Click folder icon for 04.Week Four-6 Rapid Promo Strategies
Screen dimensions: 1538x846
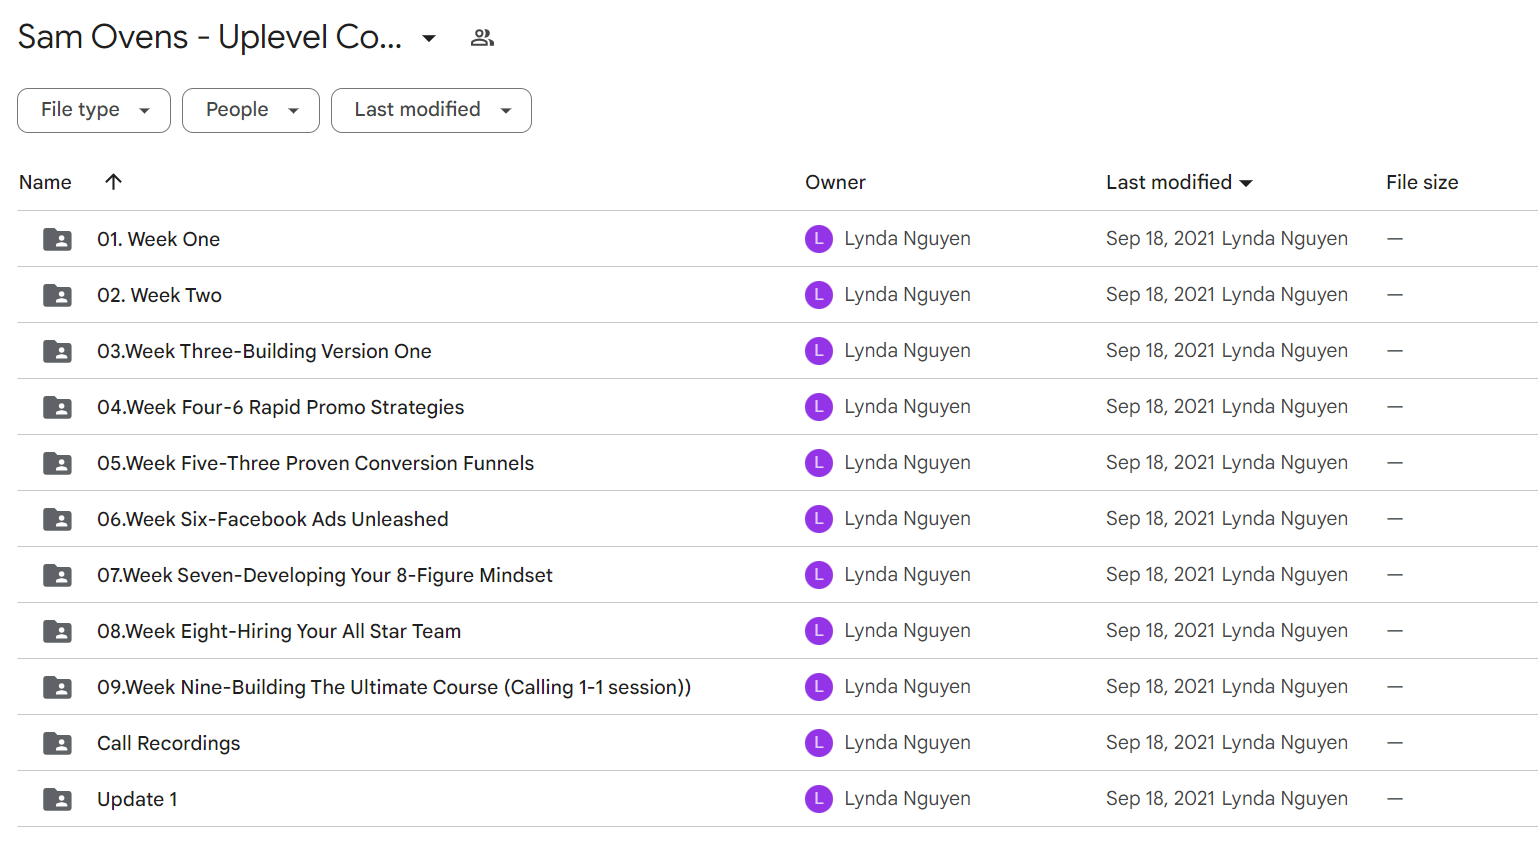pos(57,407)
